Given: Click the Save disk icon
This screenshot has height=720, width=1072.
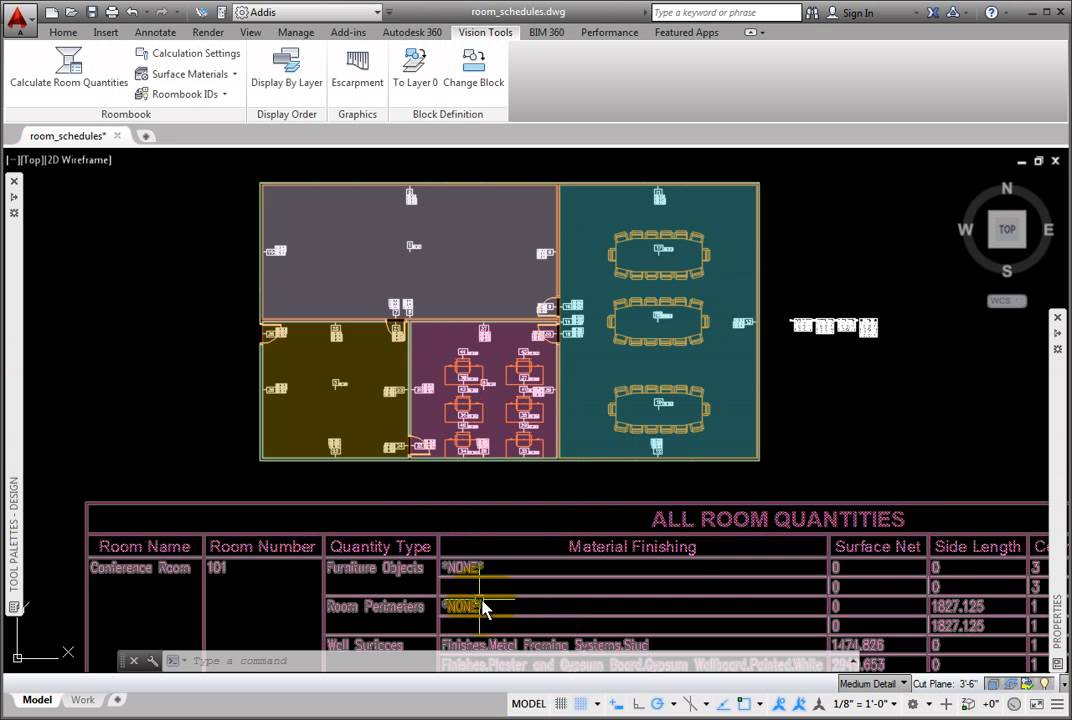Looking at the screenshot, I should (92, 12).
